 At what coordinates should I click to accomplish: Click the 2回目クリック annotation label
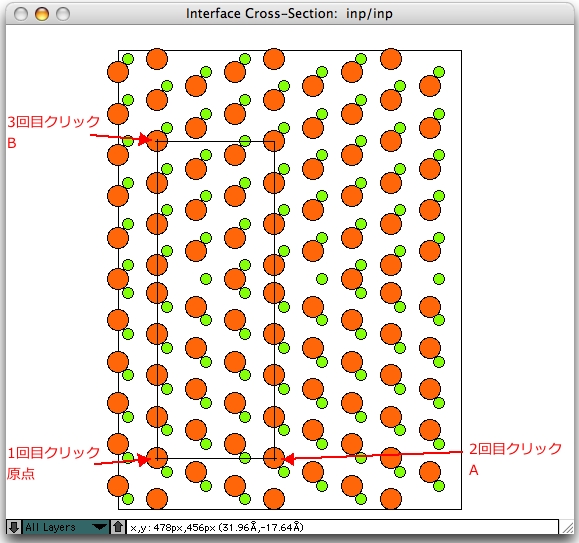coord(515,449)
